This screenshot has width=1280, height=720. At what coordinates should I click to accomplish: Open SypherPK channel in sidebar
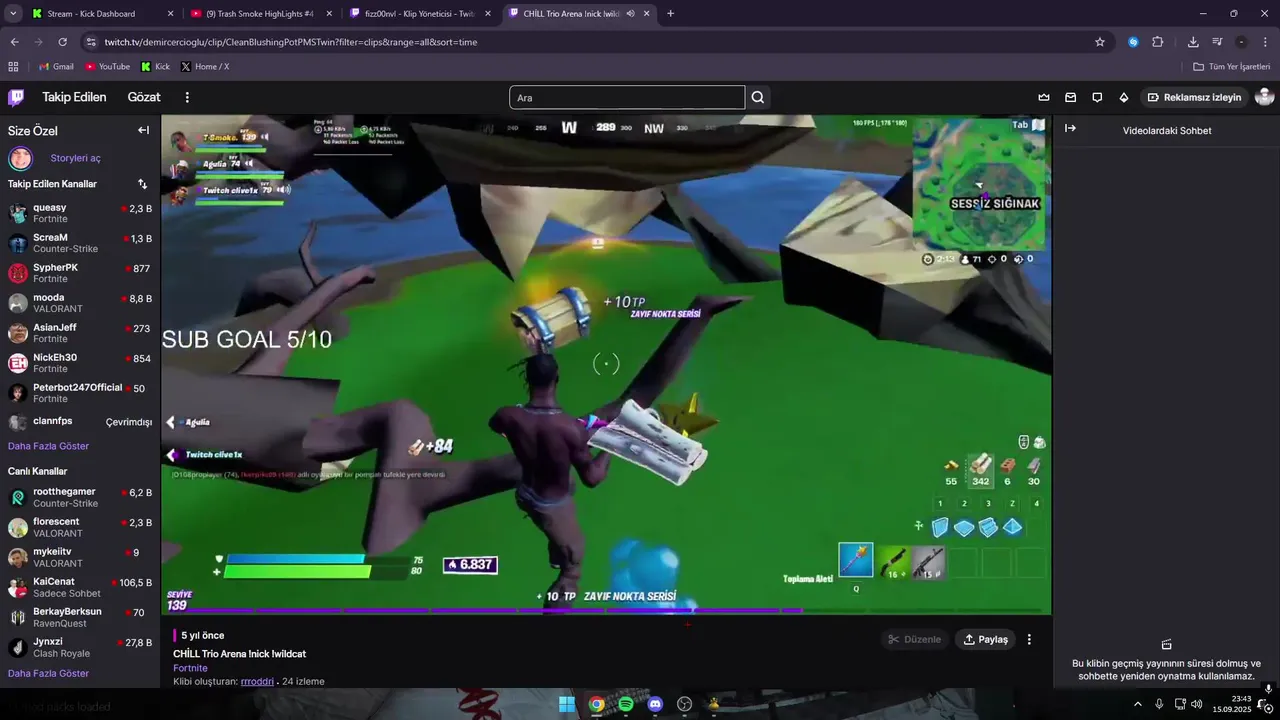pyautogui.click(x=80, y=273)
